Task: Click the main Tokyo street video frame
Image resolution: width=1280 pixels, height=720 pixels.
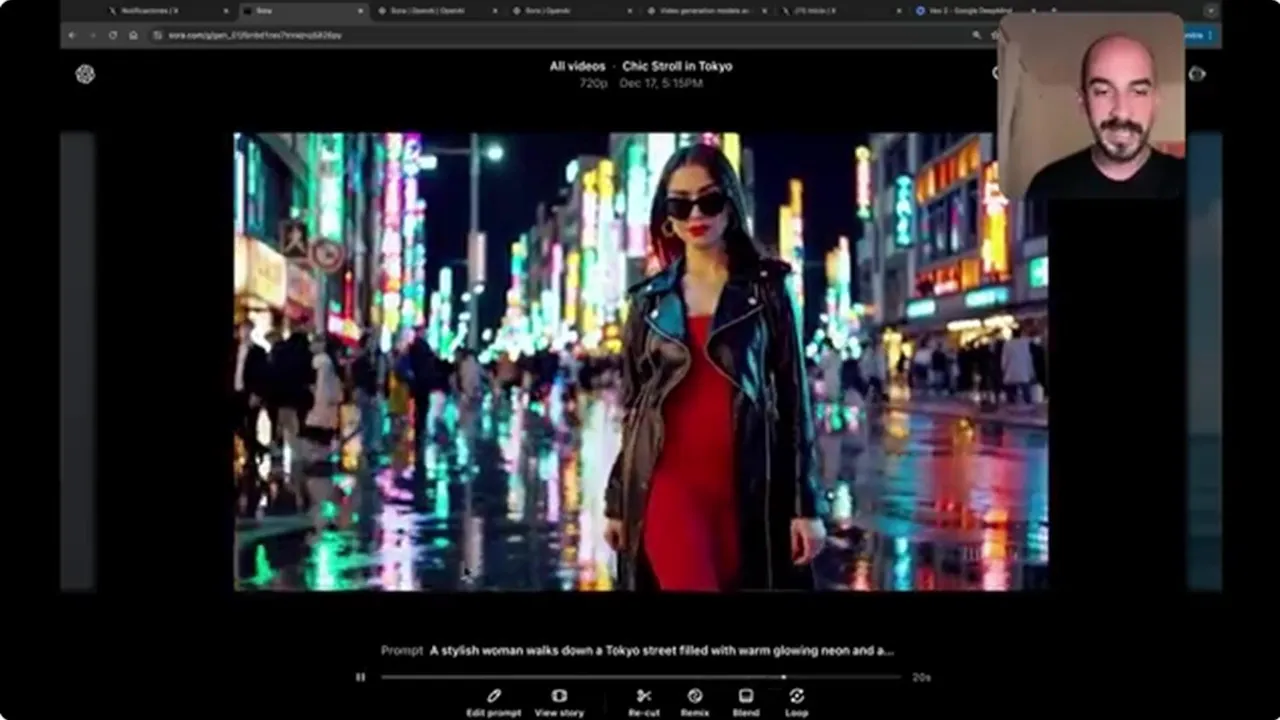Action: coord(641,361)
